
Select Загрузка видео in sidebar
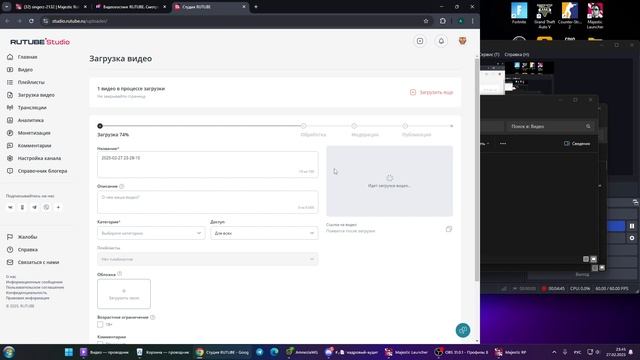(31, 95)
